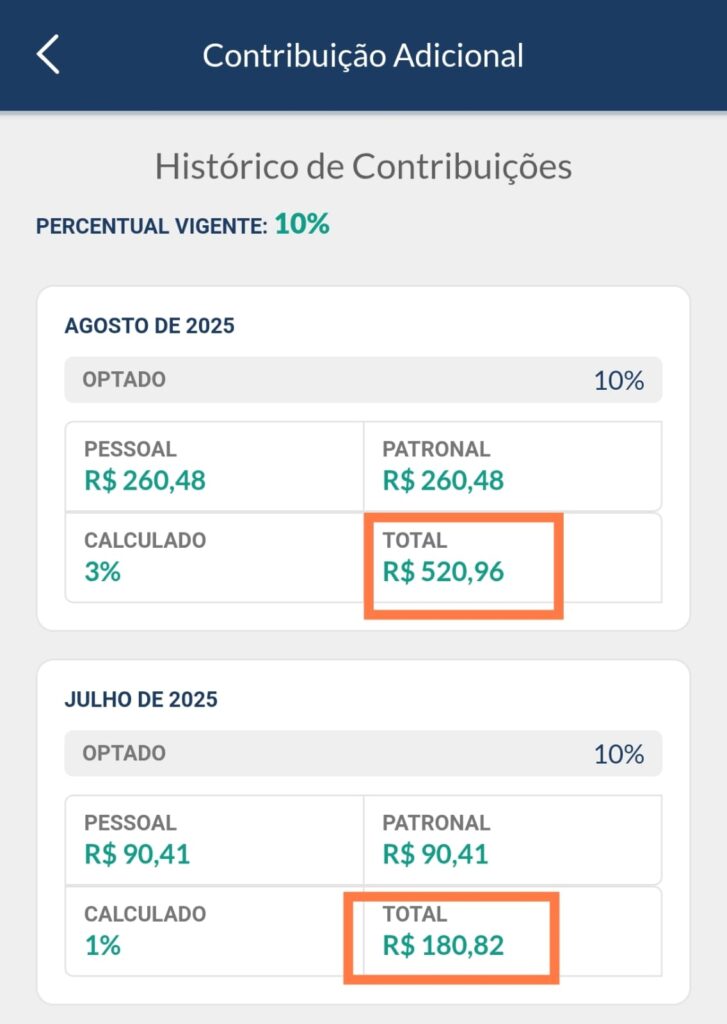The image size is (727, 1024).
Task: Tap the R$ 520,96 total amount
Action: point(443,572)
